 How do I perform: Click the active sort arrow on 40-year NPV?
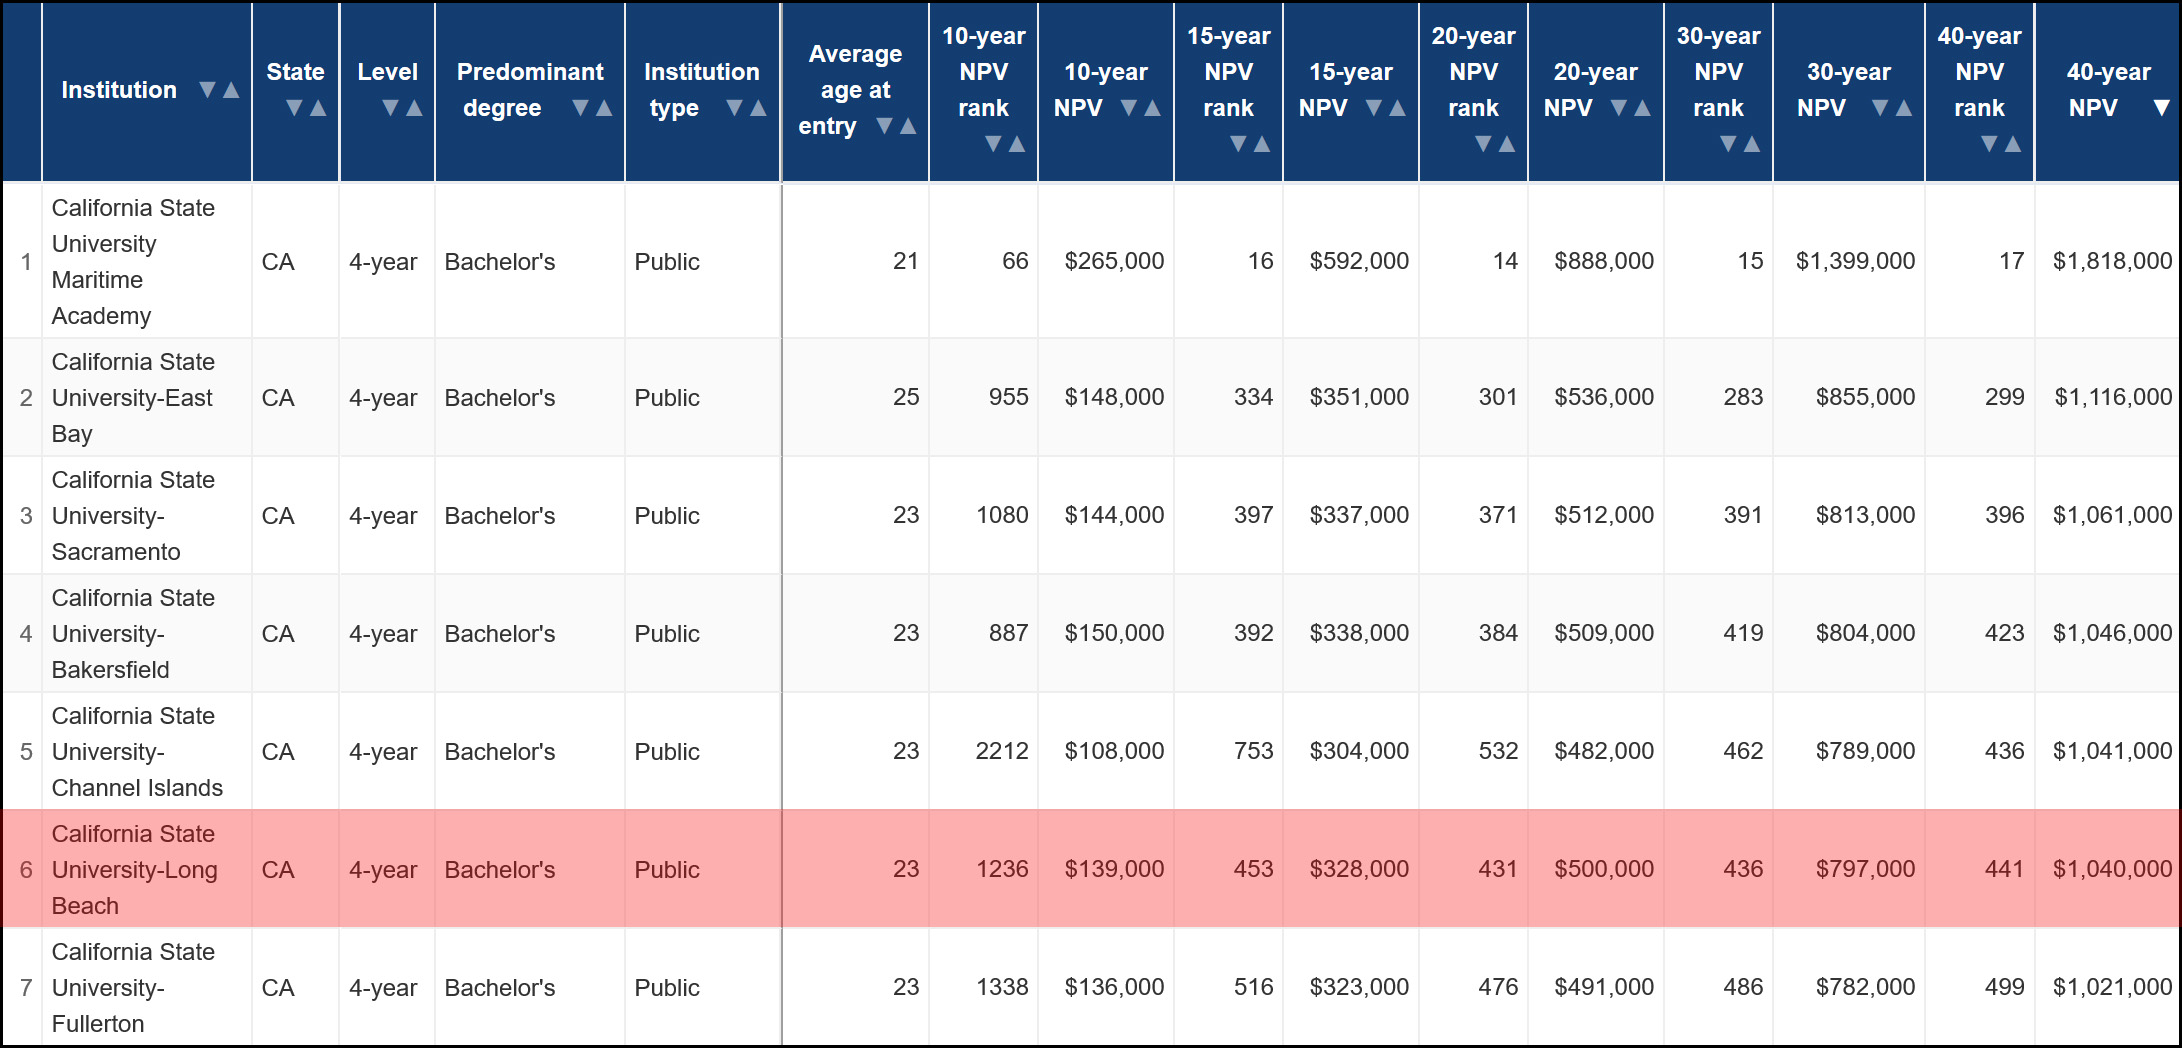[2161, 108]
